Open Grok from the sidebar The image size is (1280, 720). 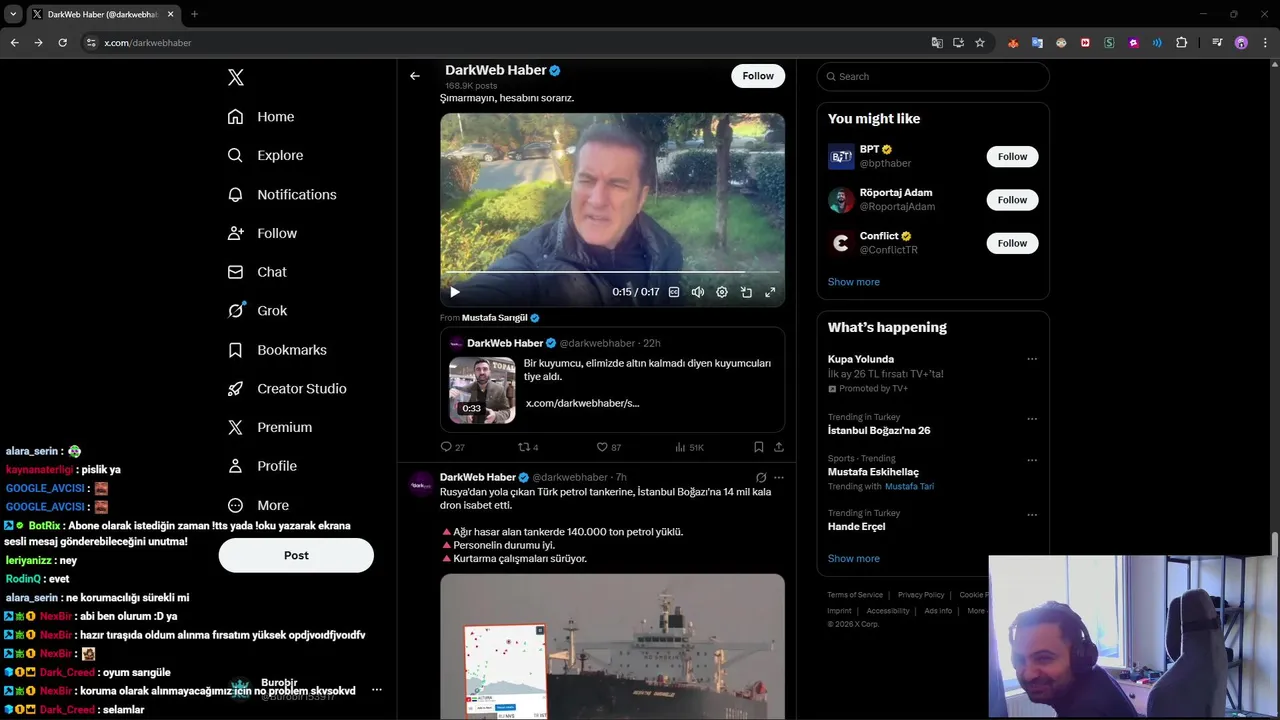[x=257, y=311]
